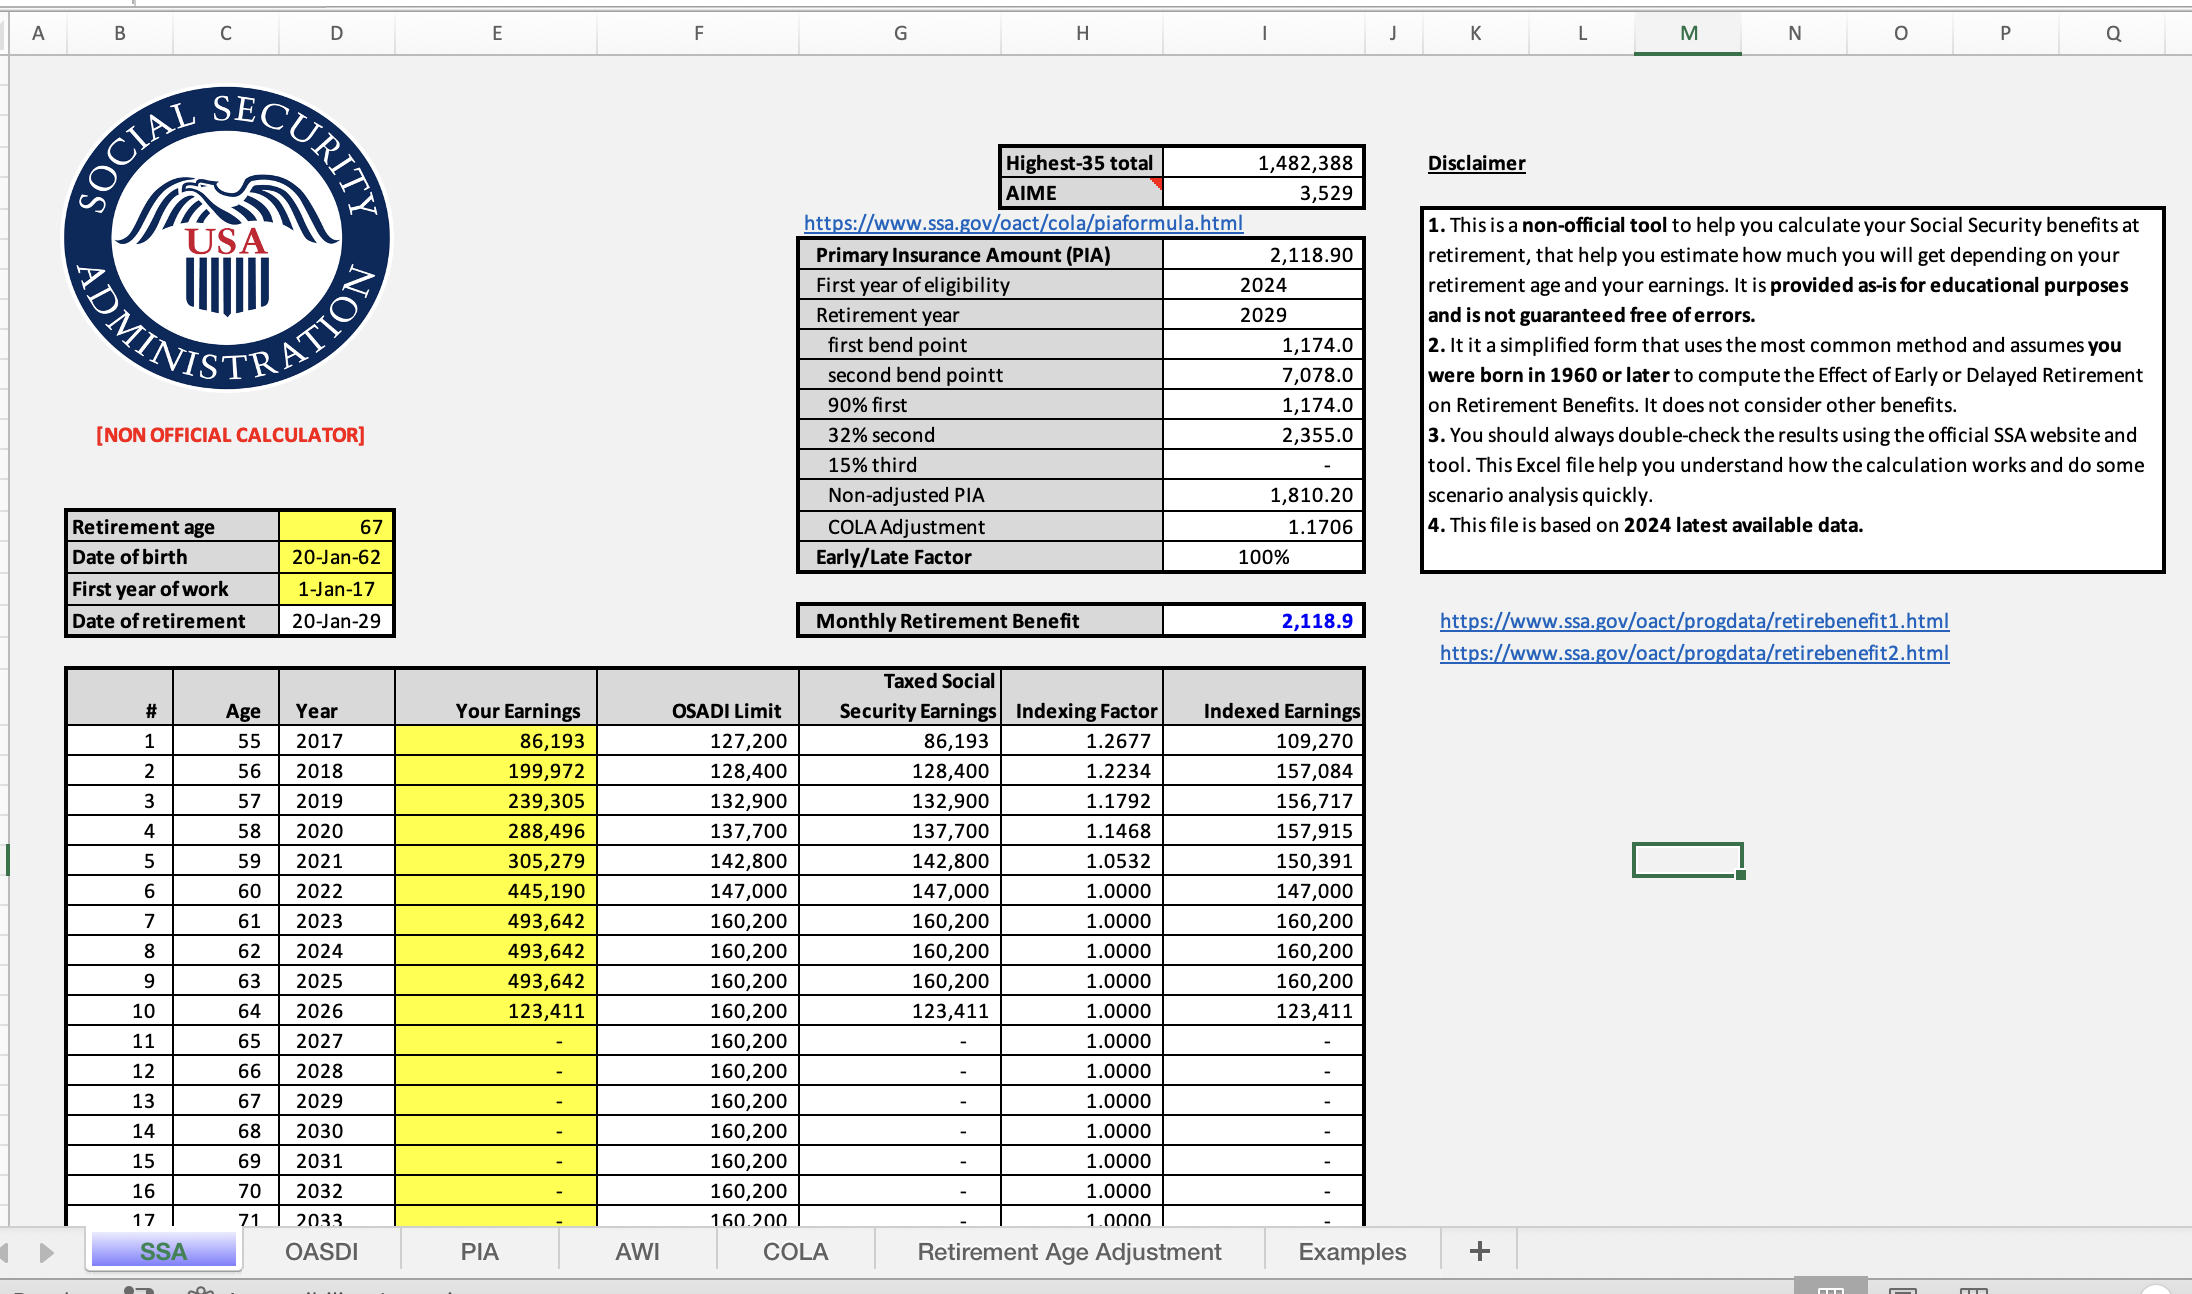Viewport: 2192px width, 1294px height.
Task: Go to the COLA sheet tab
Action: (x=795, y=1251)
